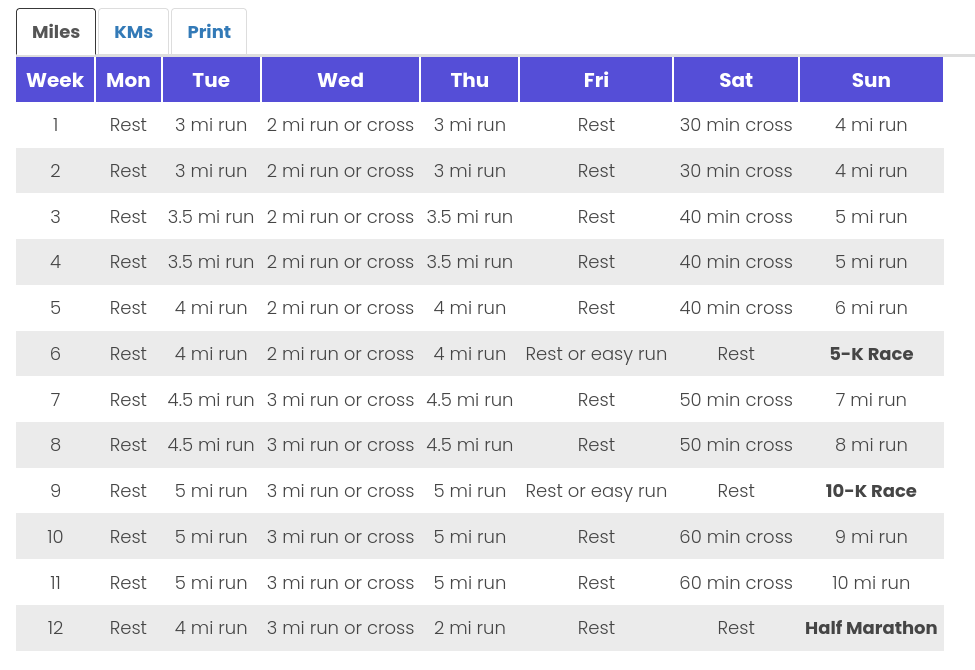Click the Fri column header
Screen dimensions: 975x670
[596, 80]
